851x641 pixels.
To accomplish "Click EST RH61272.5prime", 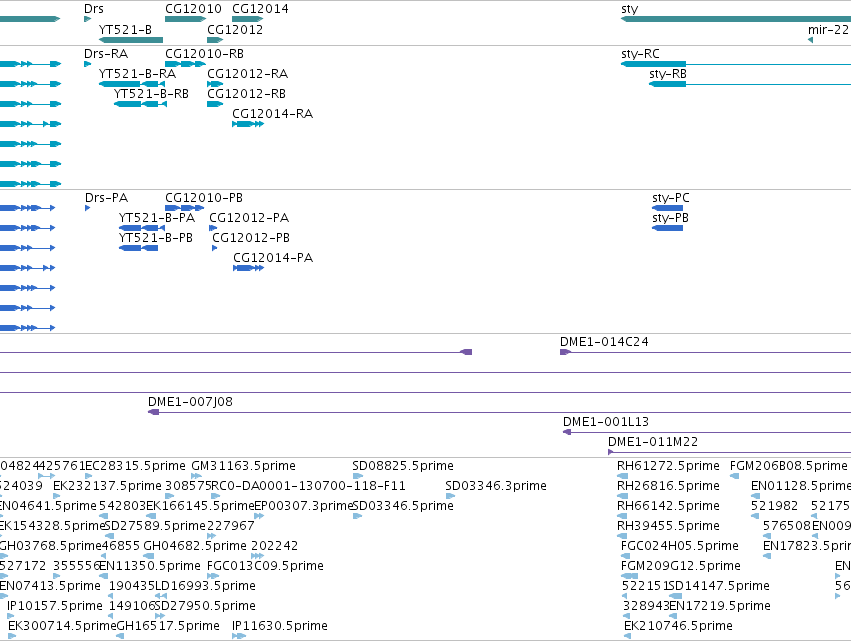I will coord(668,466).
